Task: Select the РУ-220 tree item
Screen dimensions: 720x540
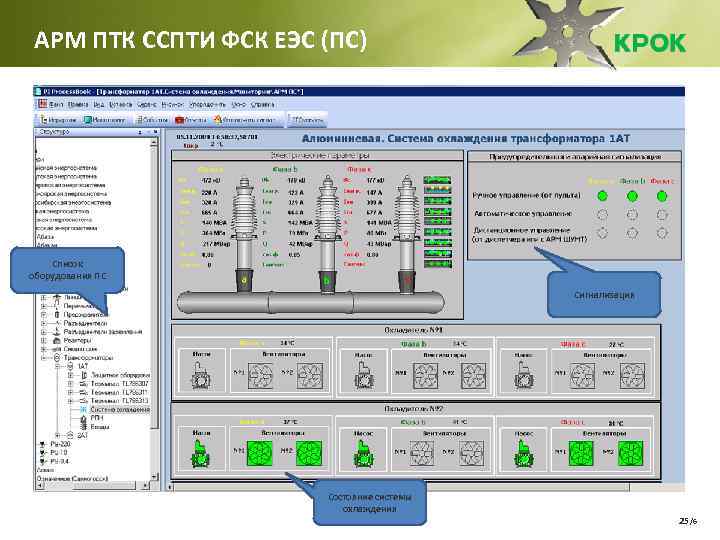Action: pos(60,444)
